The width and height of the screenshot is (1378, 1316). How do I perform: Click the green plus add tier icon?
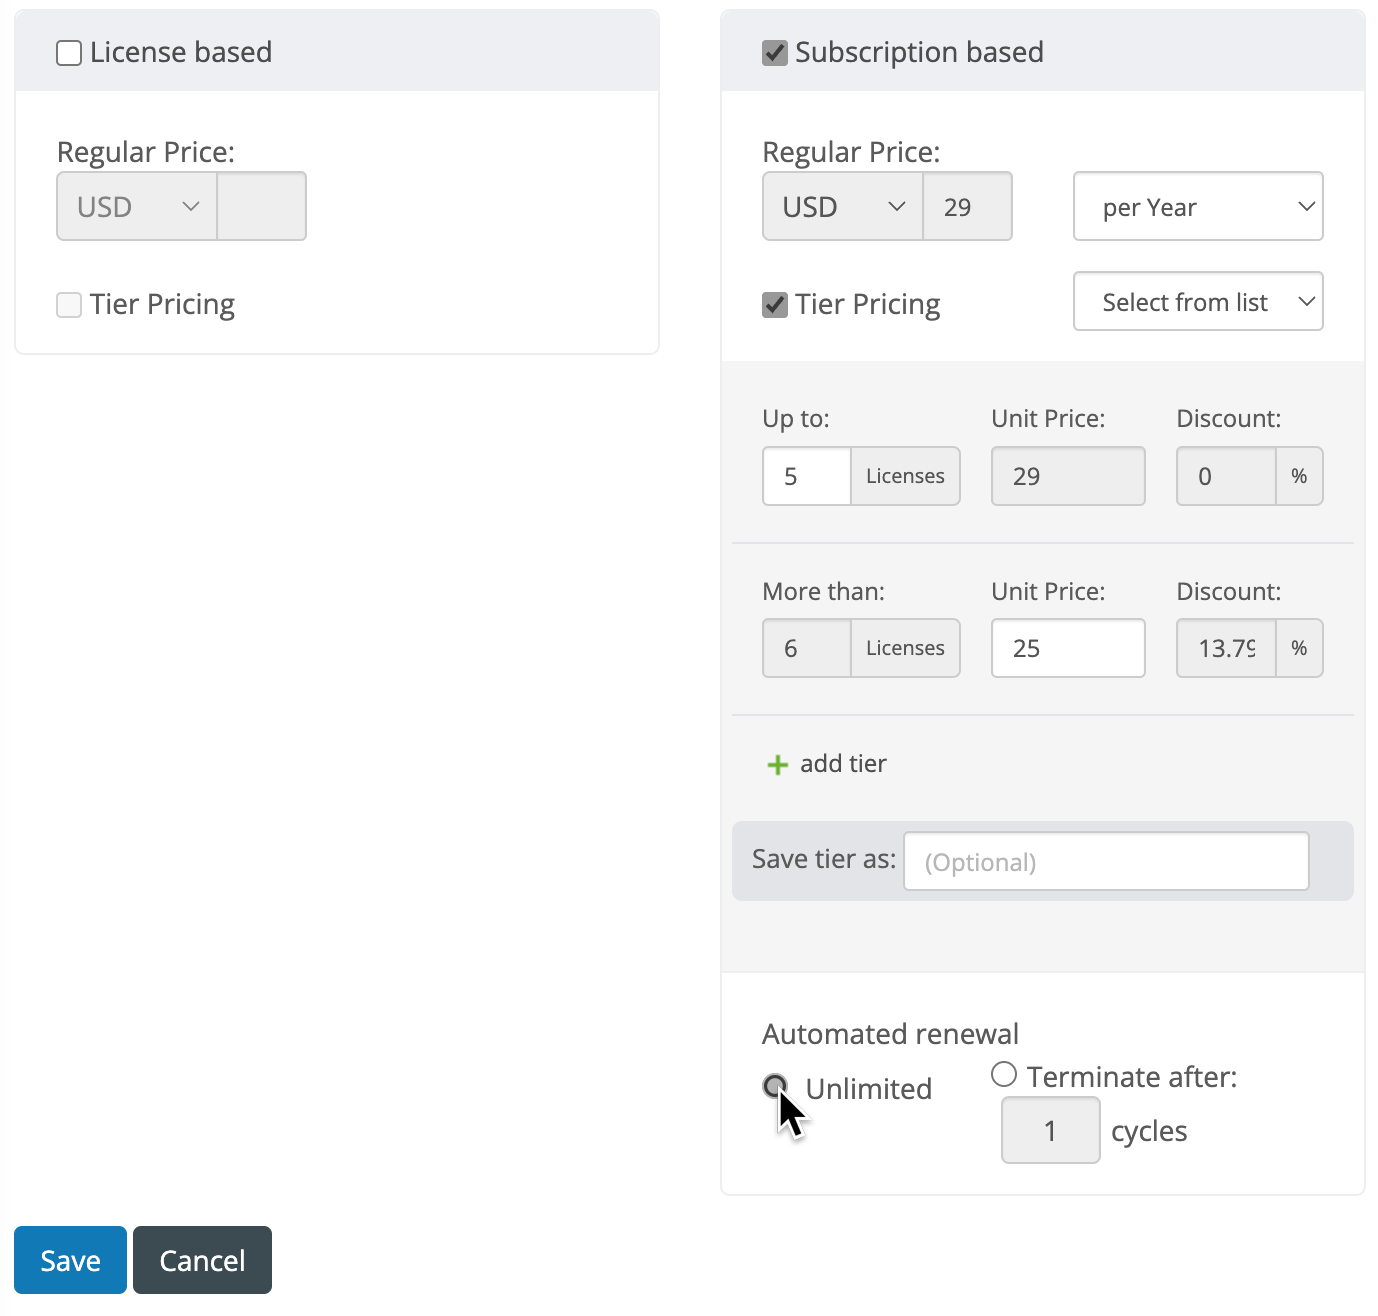(777, 765)
